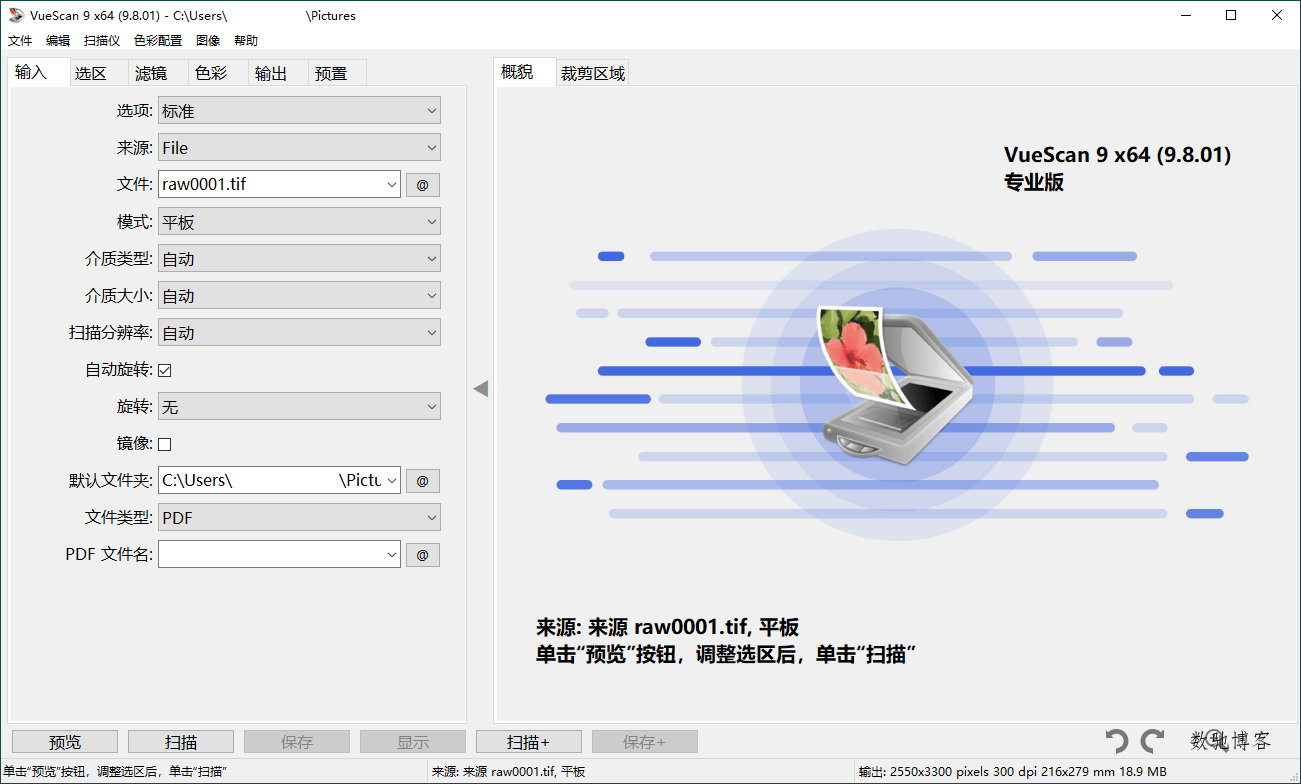The image size is (1301, 784).
Task: Click the @ button next to 文件 field
Action: [x=422, y=185]
